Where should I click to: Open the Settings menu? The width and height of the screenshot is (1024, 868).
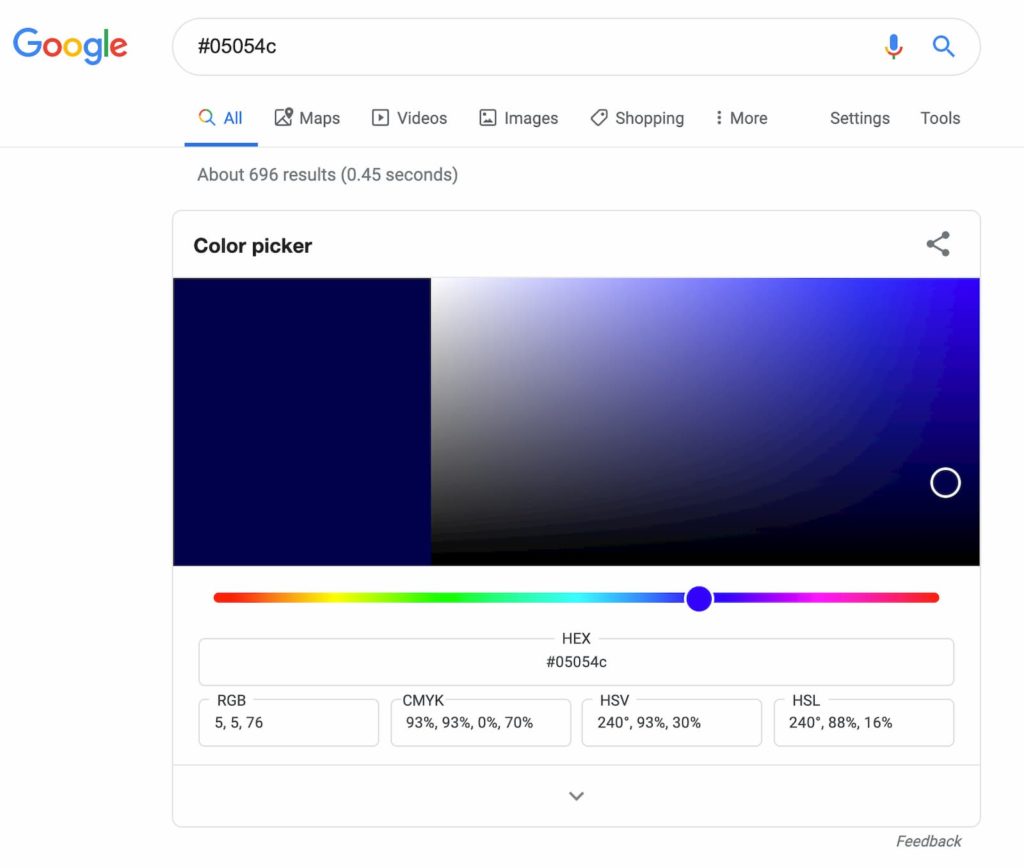(859, 117)
